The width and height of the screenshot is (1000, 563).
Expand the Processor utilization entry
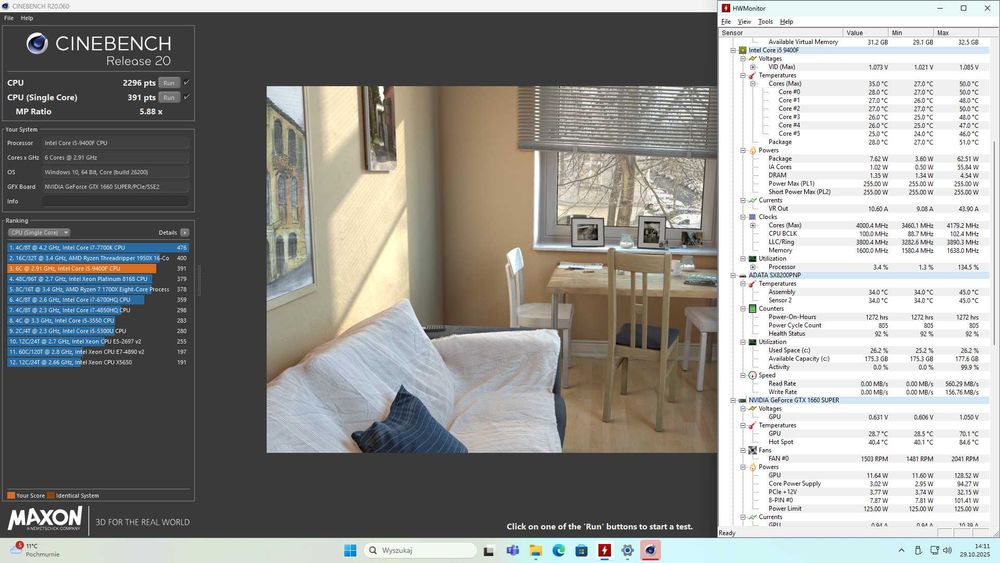753,267
